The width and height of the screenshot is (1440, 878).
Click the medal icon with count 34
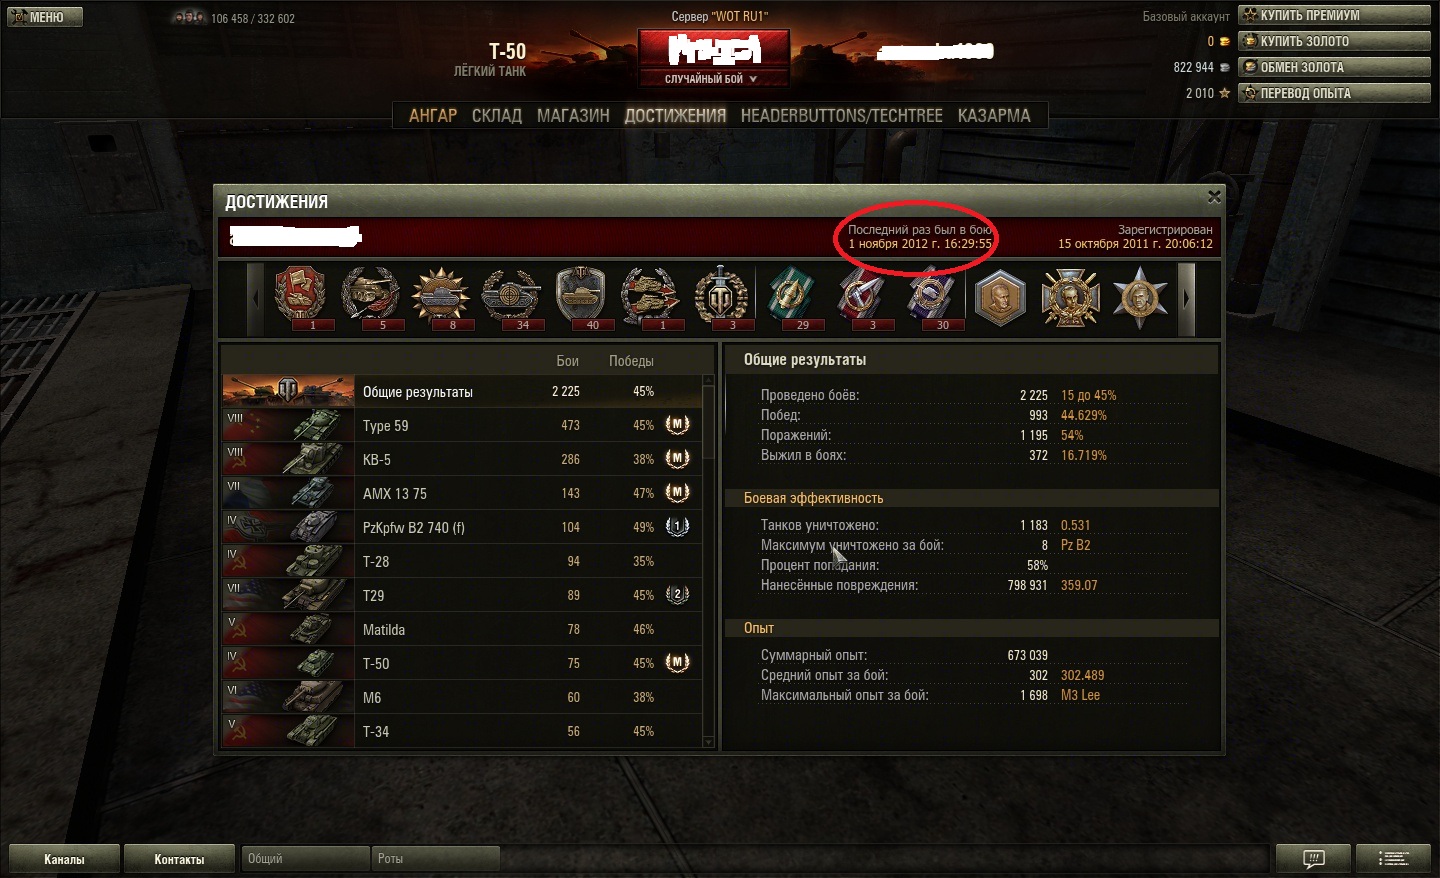[511, 297]
